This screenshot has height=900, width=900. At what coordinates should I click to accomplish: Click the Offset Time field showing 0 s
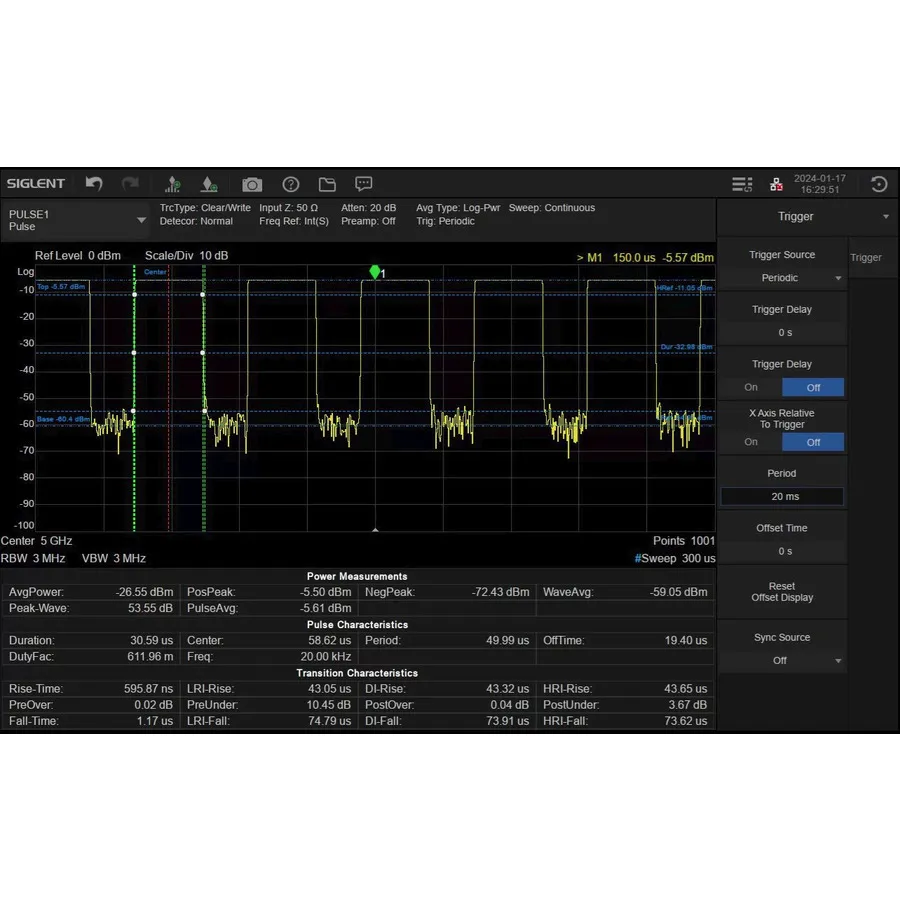click(x=782, y=551)
